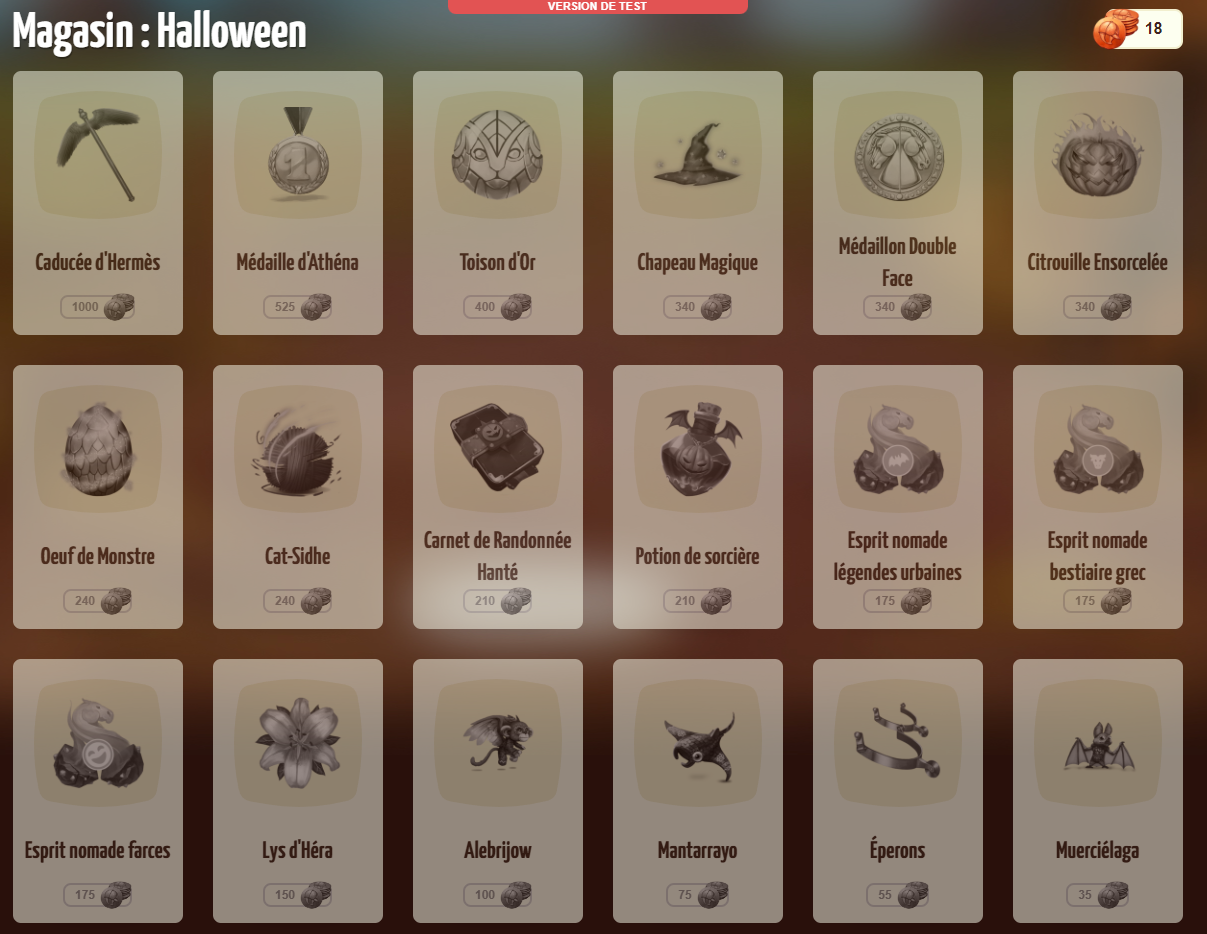
Task: Select the Esprit nomade bestiaire grec thumbnail
Action: 1098,449
